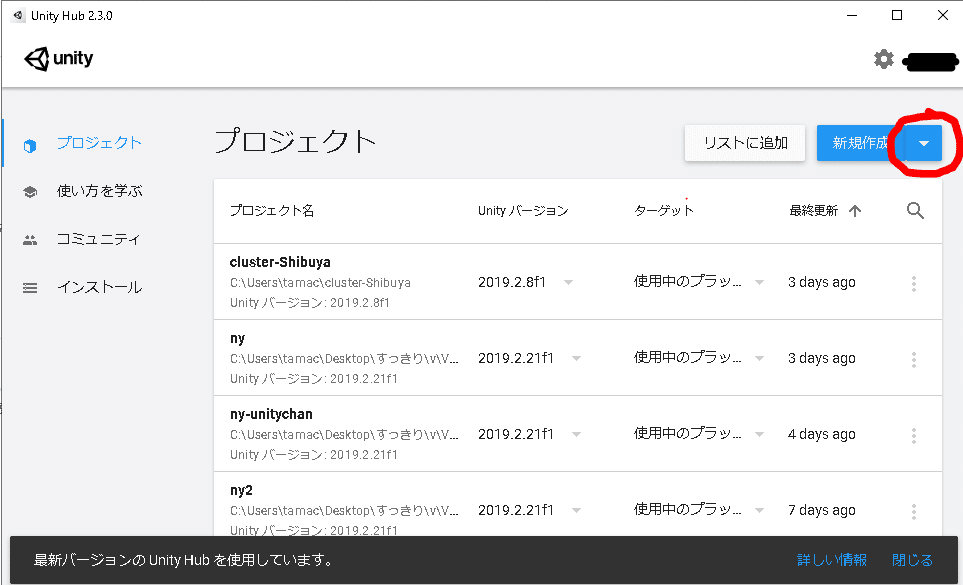963x585 pixels.
Task: Toggle sort order arrow next to 最終更新
Action: (x=855, y=211)
